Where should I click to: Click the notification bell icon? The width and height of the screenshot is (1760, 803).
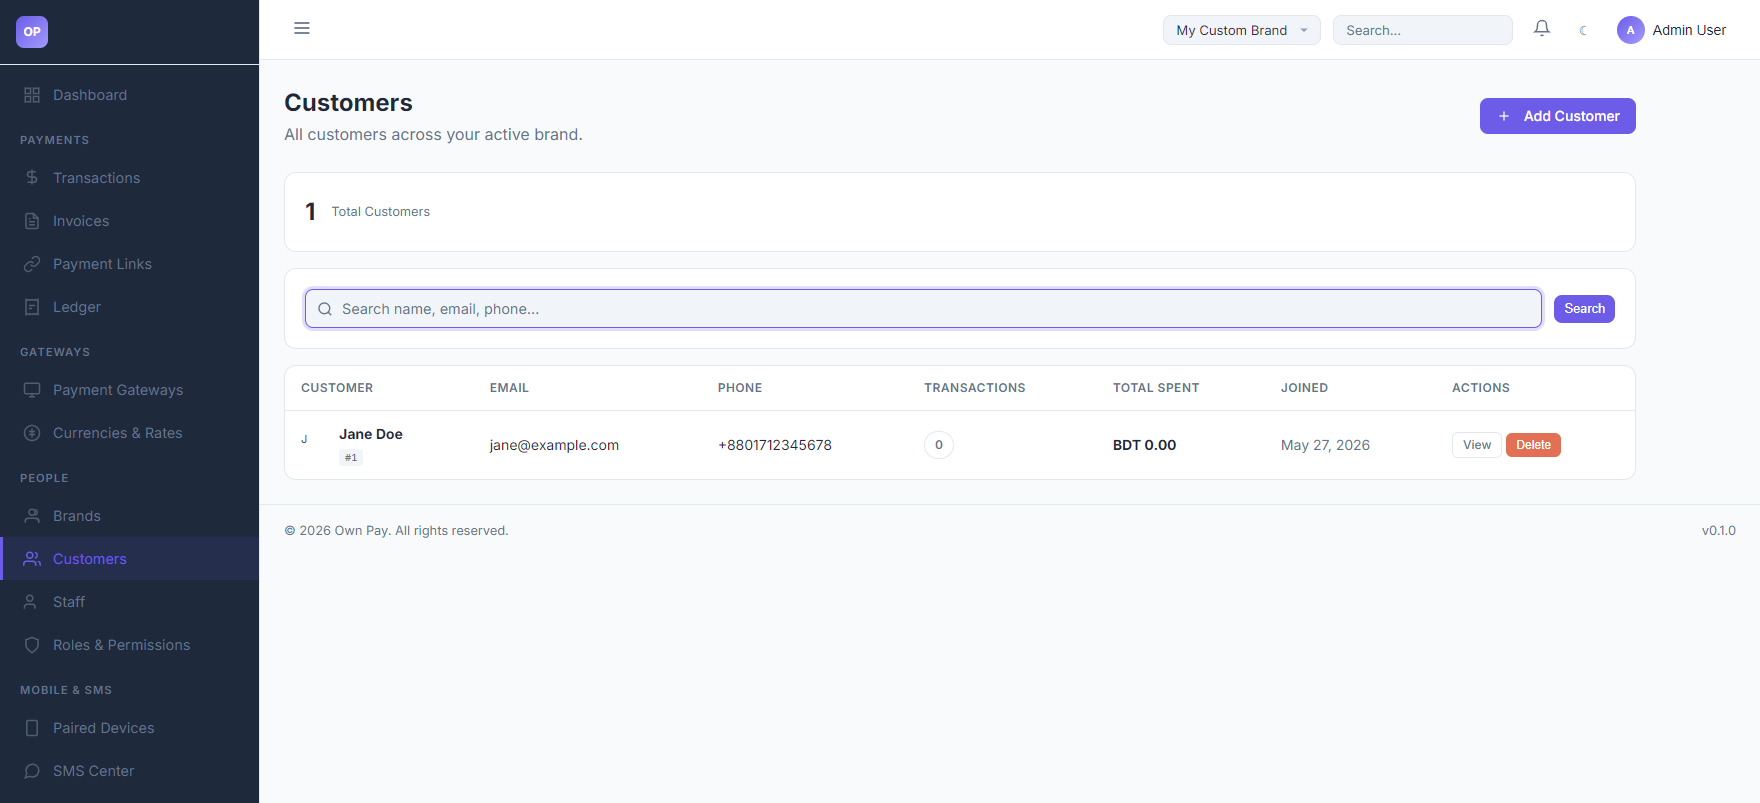tap(1542, 29)
